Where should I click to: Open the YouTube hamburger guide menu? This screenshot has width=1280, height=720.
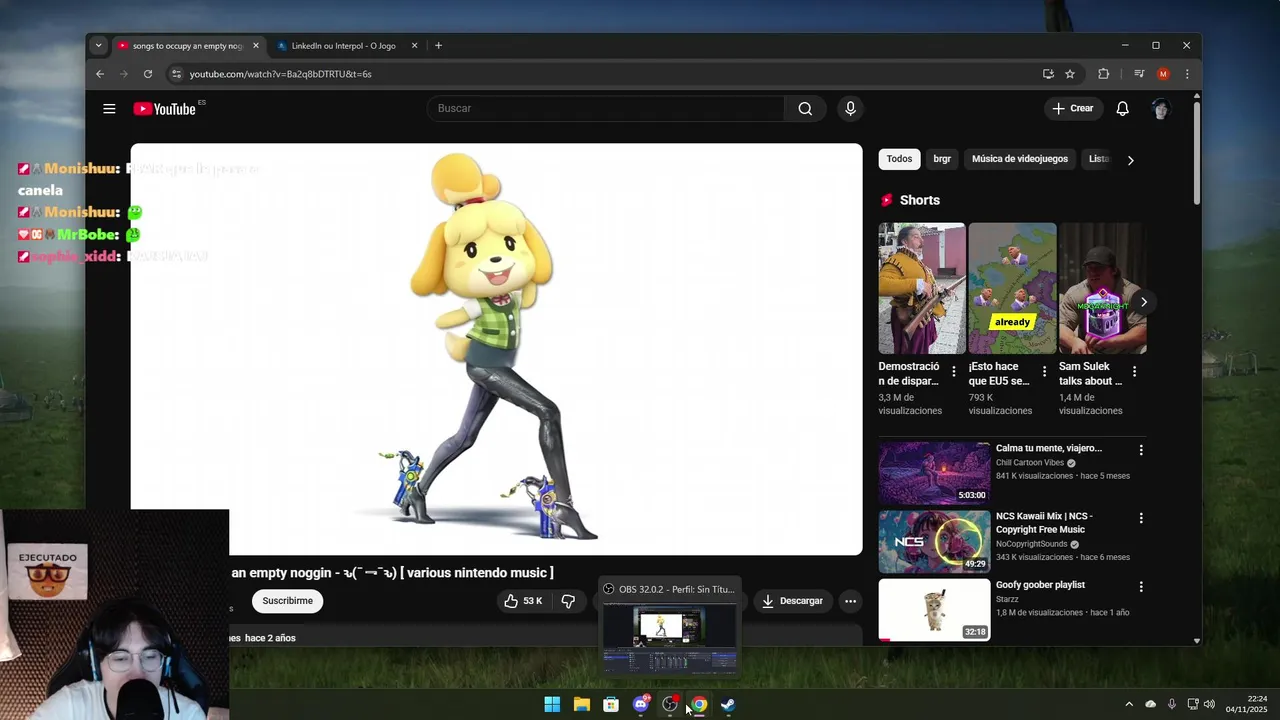[109, 109]
